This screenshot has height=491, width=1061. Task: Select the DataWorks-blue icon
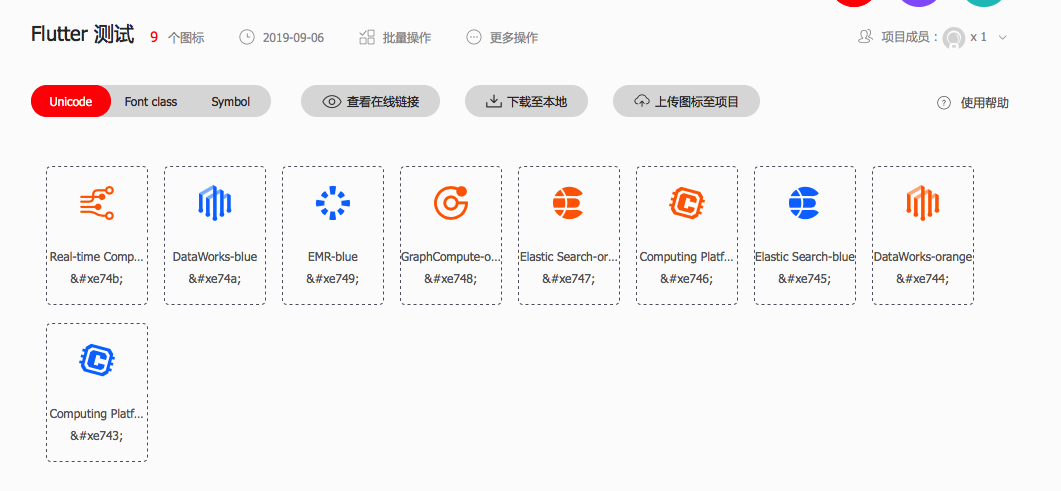point(215,202)
